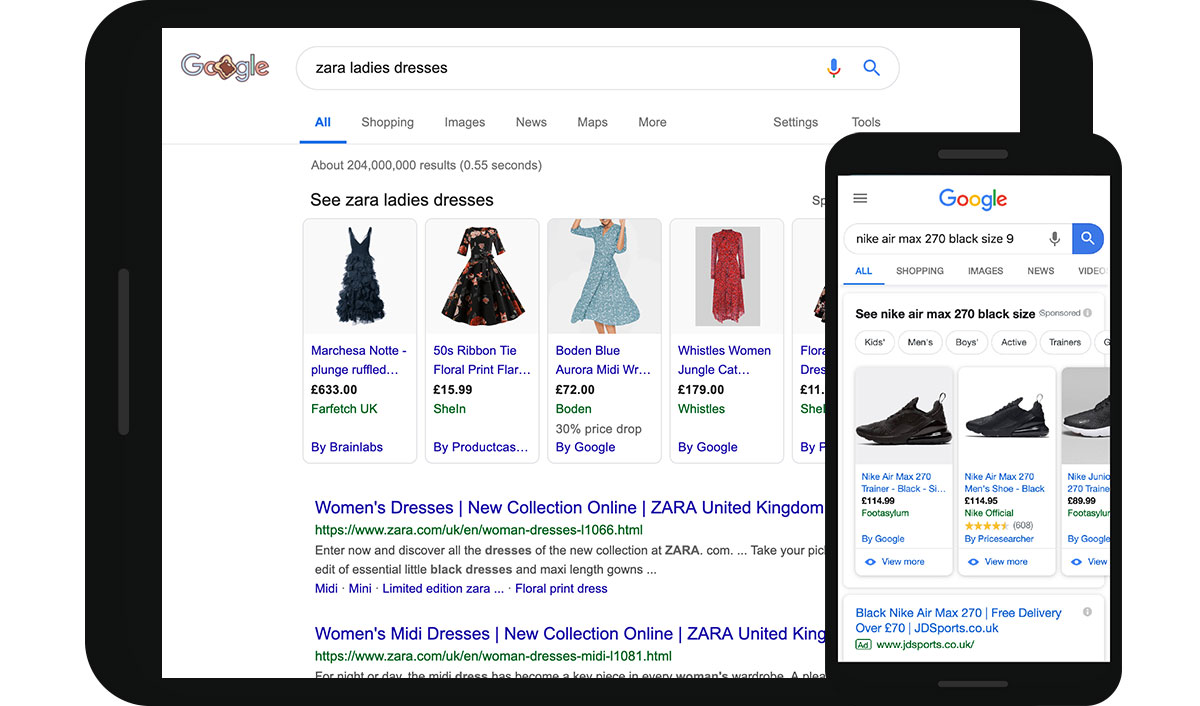Open Black Nike Air Max 270 JDSports ad
Viewport: 1200px width, 706px height.
click(x=958, y=620)
